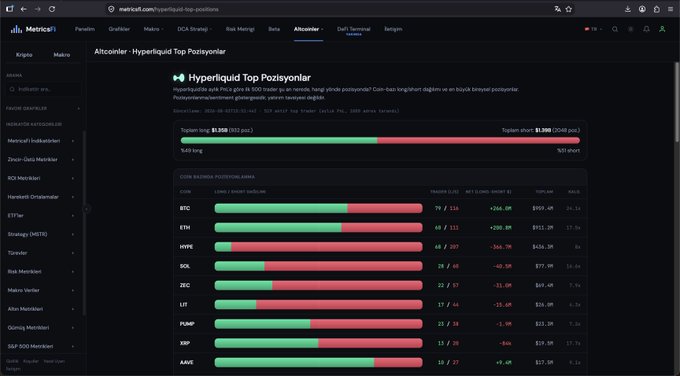Focus the İndikatör ara search field
Viewport: 680px width, 376px height.
(x=43, y=89)
